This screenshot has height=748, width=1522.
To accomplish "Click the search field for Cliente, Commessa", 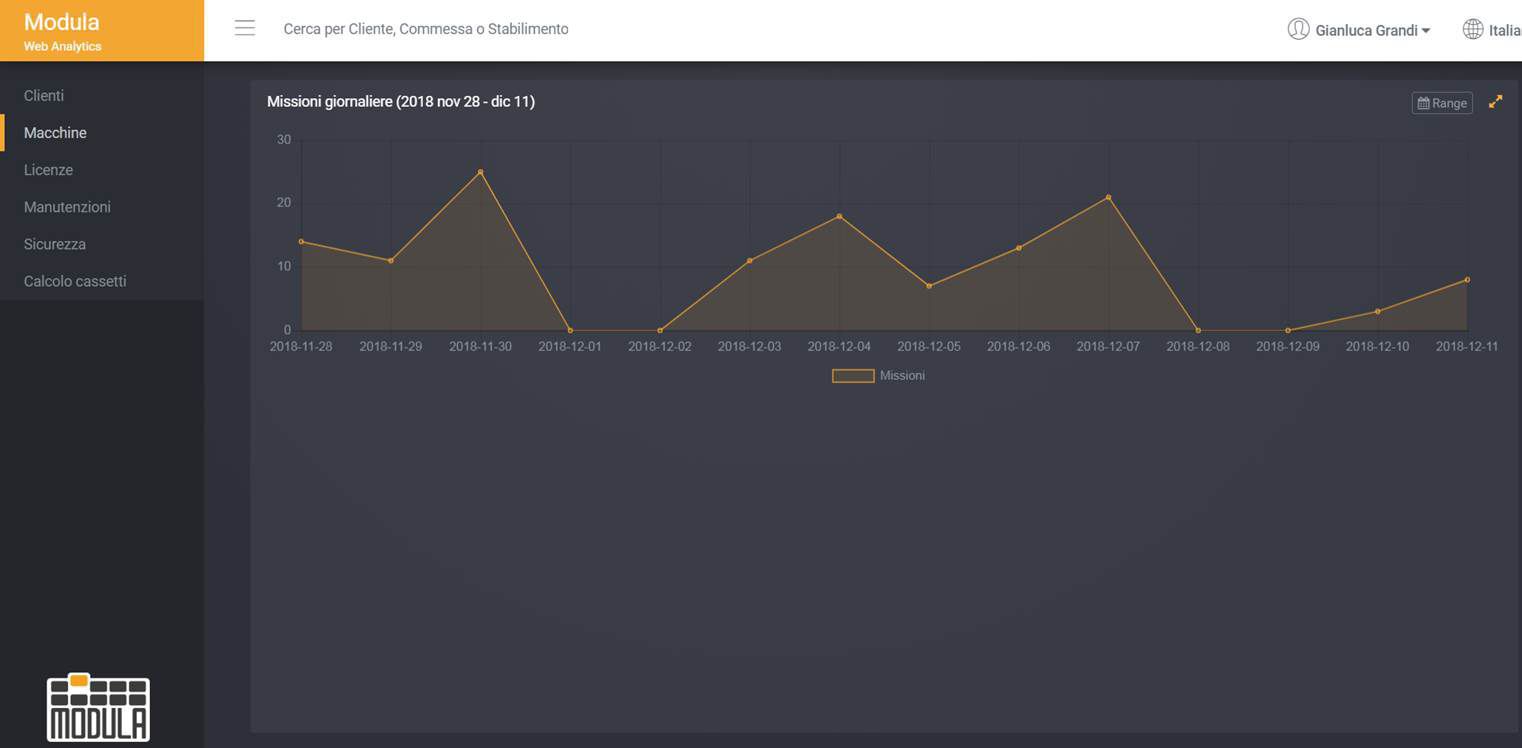I will point(426,29).
